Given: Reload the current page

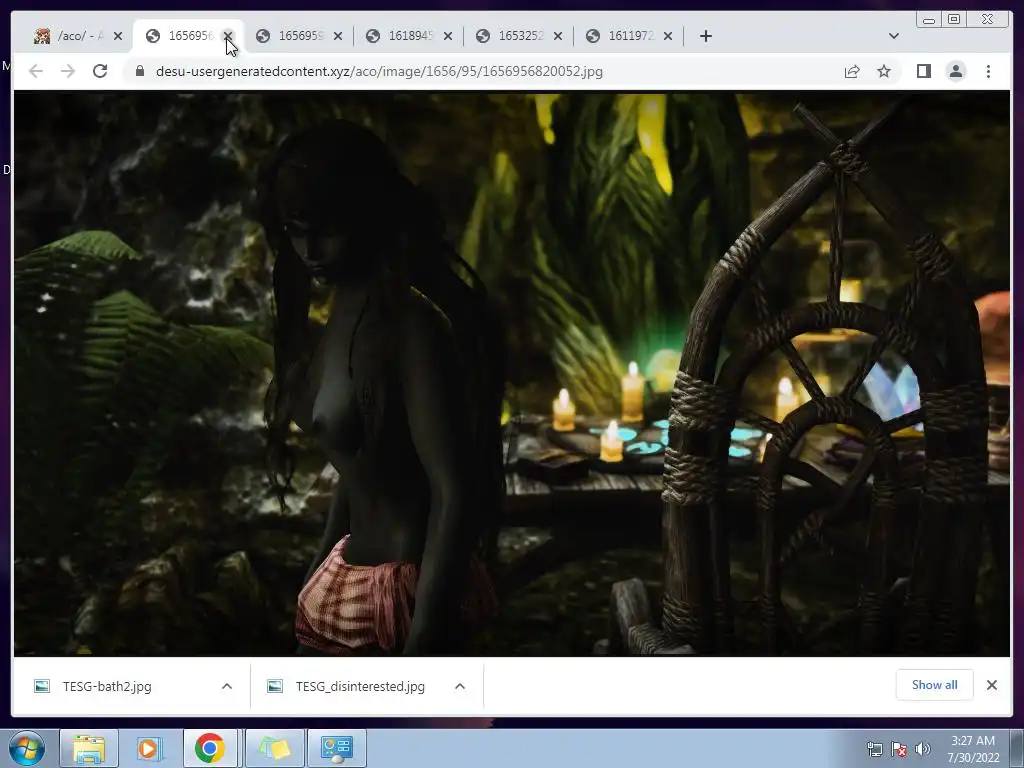Looking at the screenshot, I should coord(100,71).
